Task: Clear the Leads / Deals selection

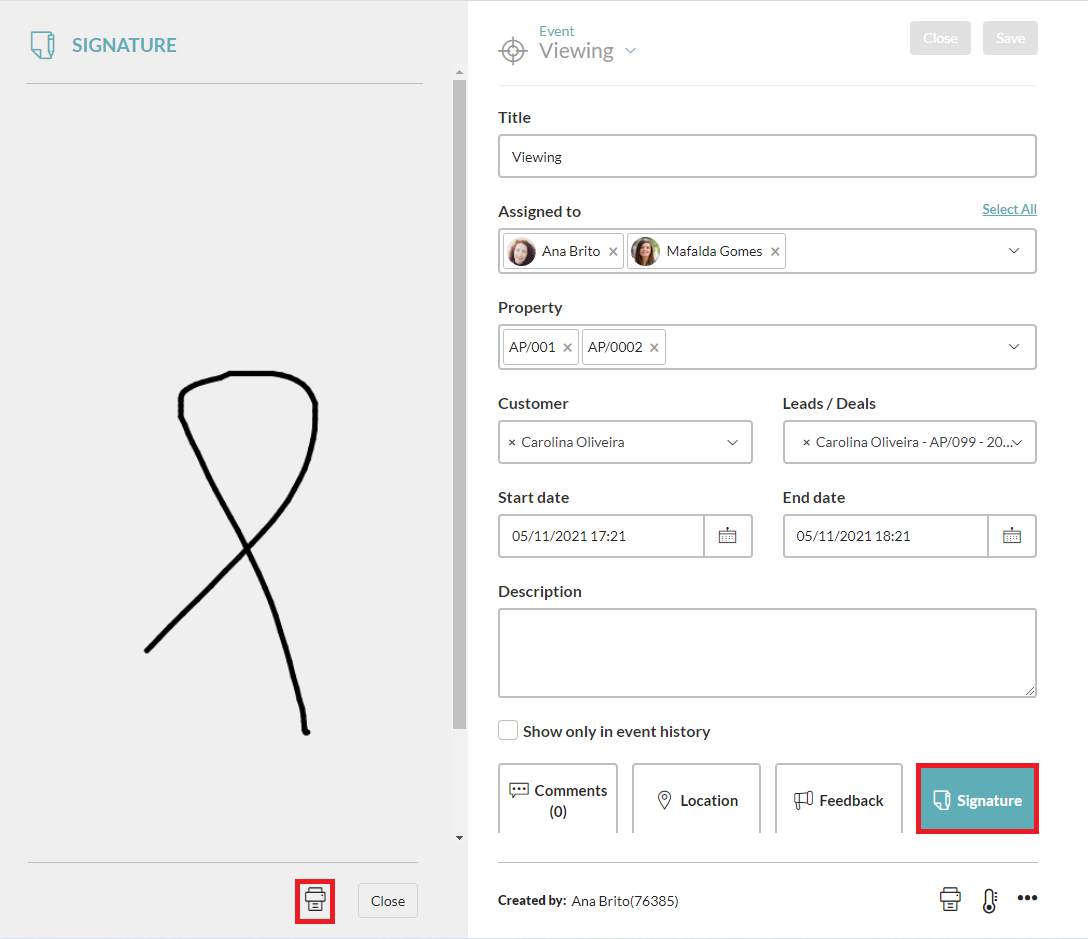Action: [x=806, y=442]
